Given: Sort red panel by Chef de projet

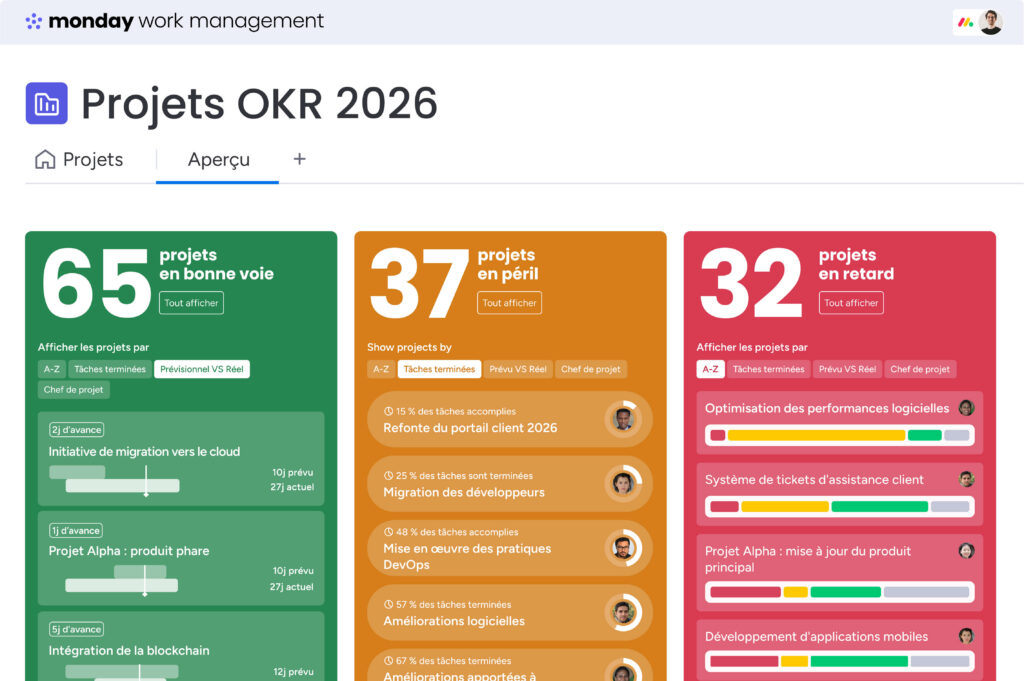Looking at the screenshot, I should (x=920, y=369).
